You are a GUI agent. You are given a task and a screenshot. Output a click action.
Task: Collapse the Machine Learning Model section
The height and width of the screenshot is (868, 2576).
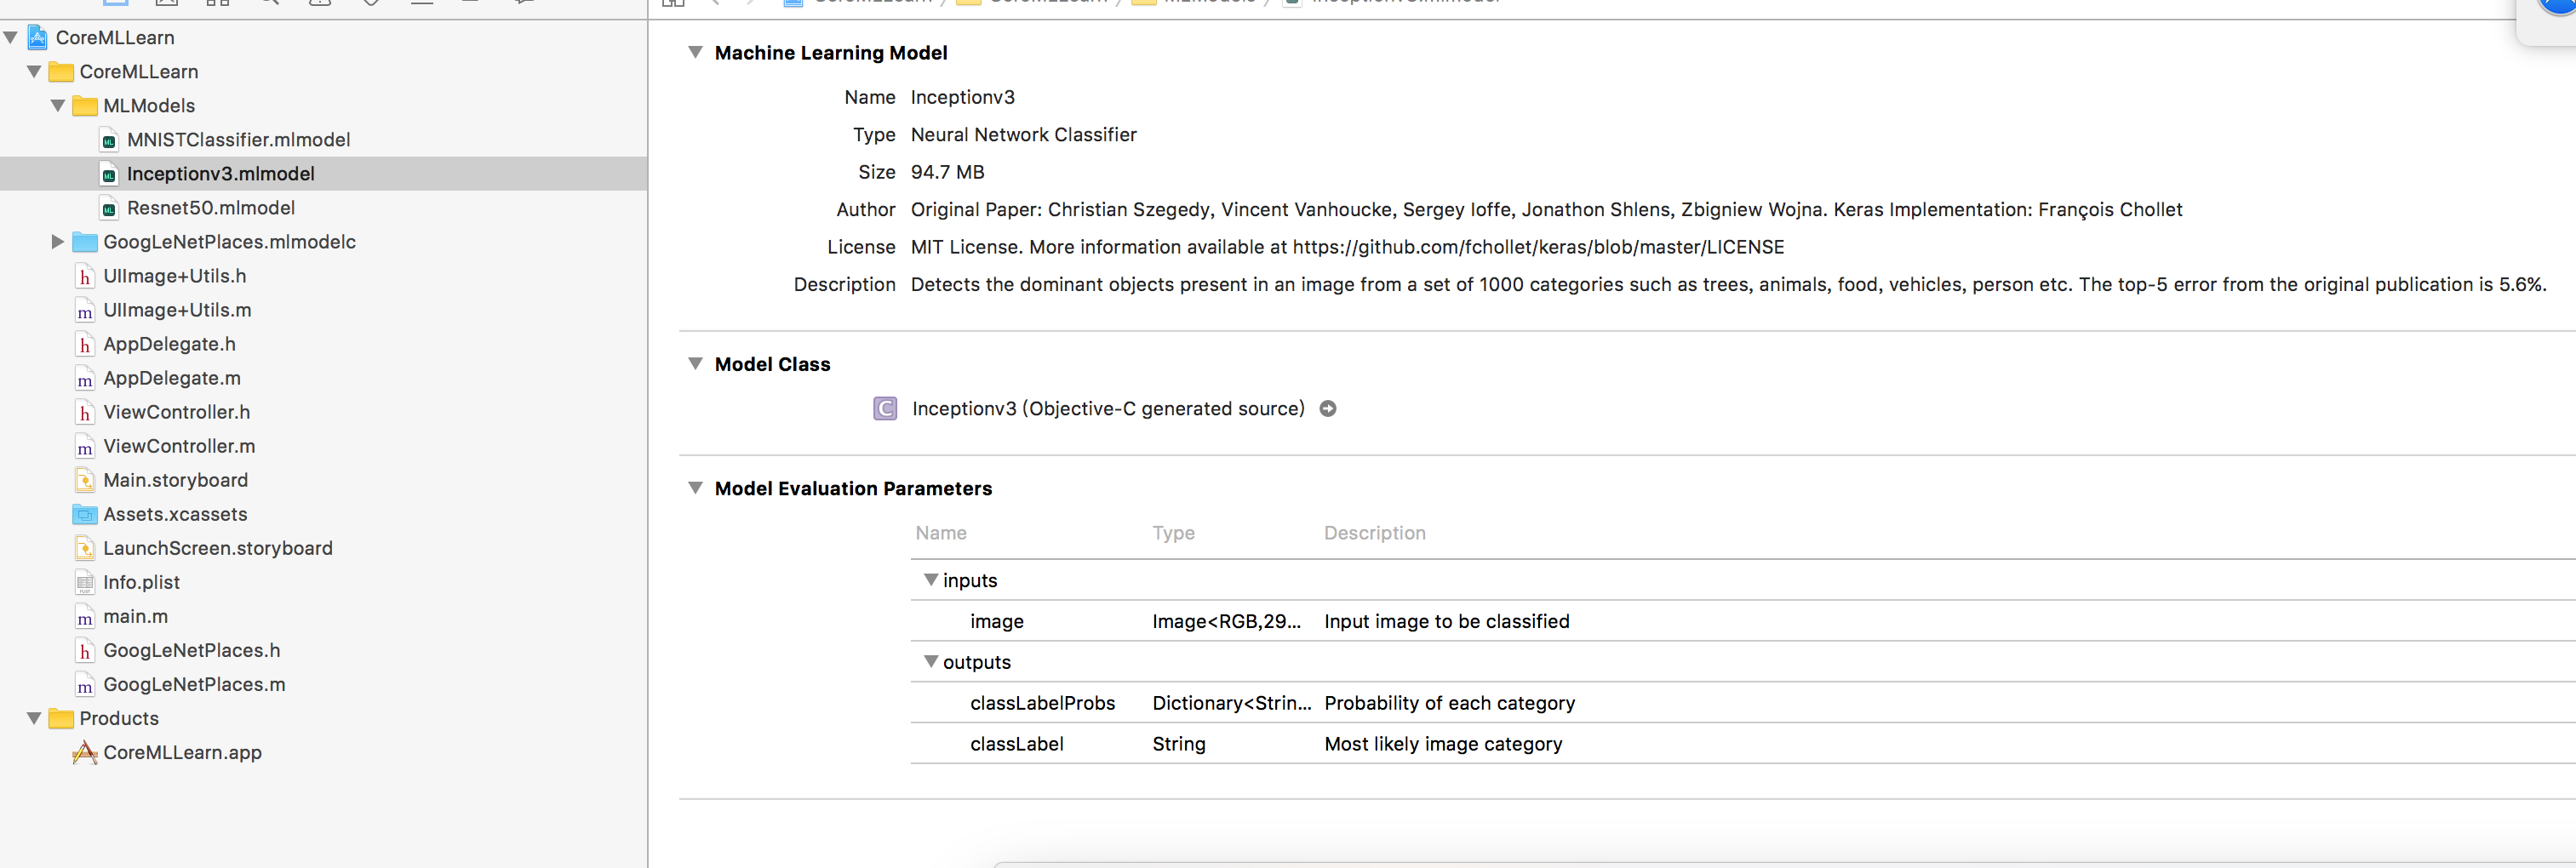[x=695, y=52]
